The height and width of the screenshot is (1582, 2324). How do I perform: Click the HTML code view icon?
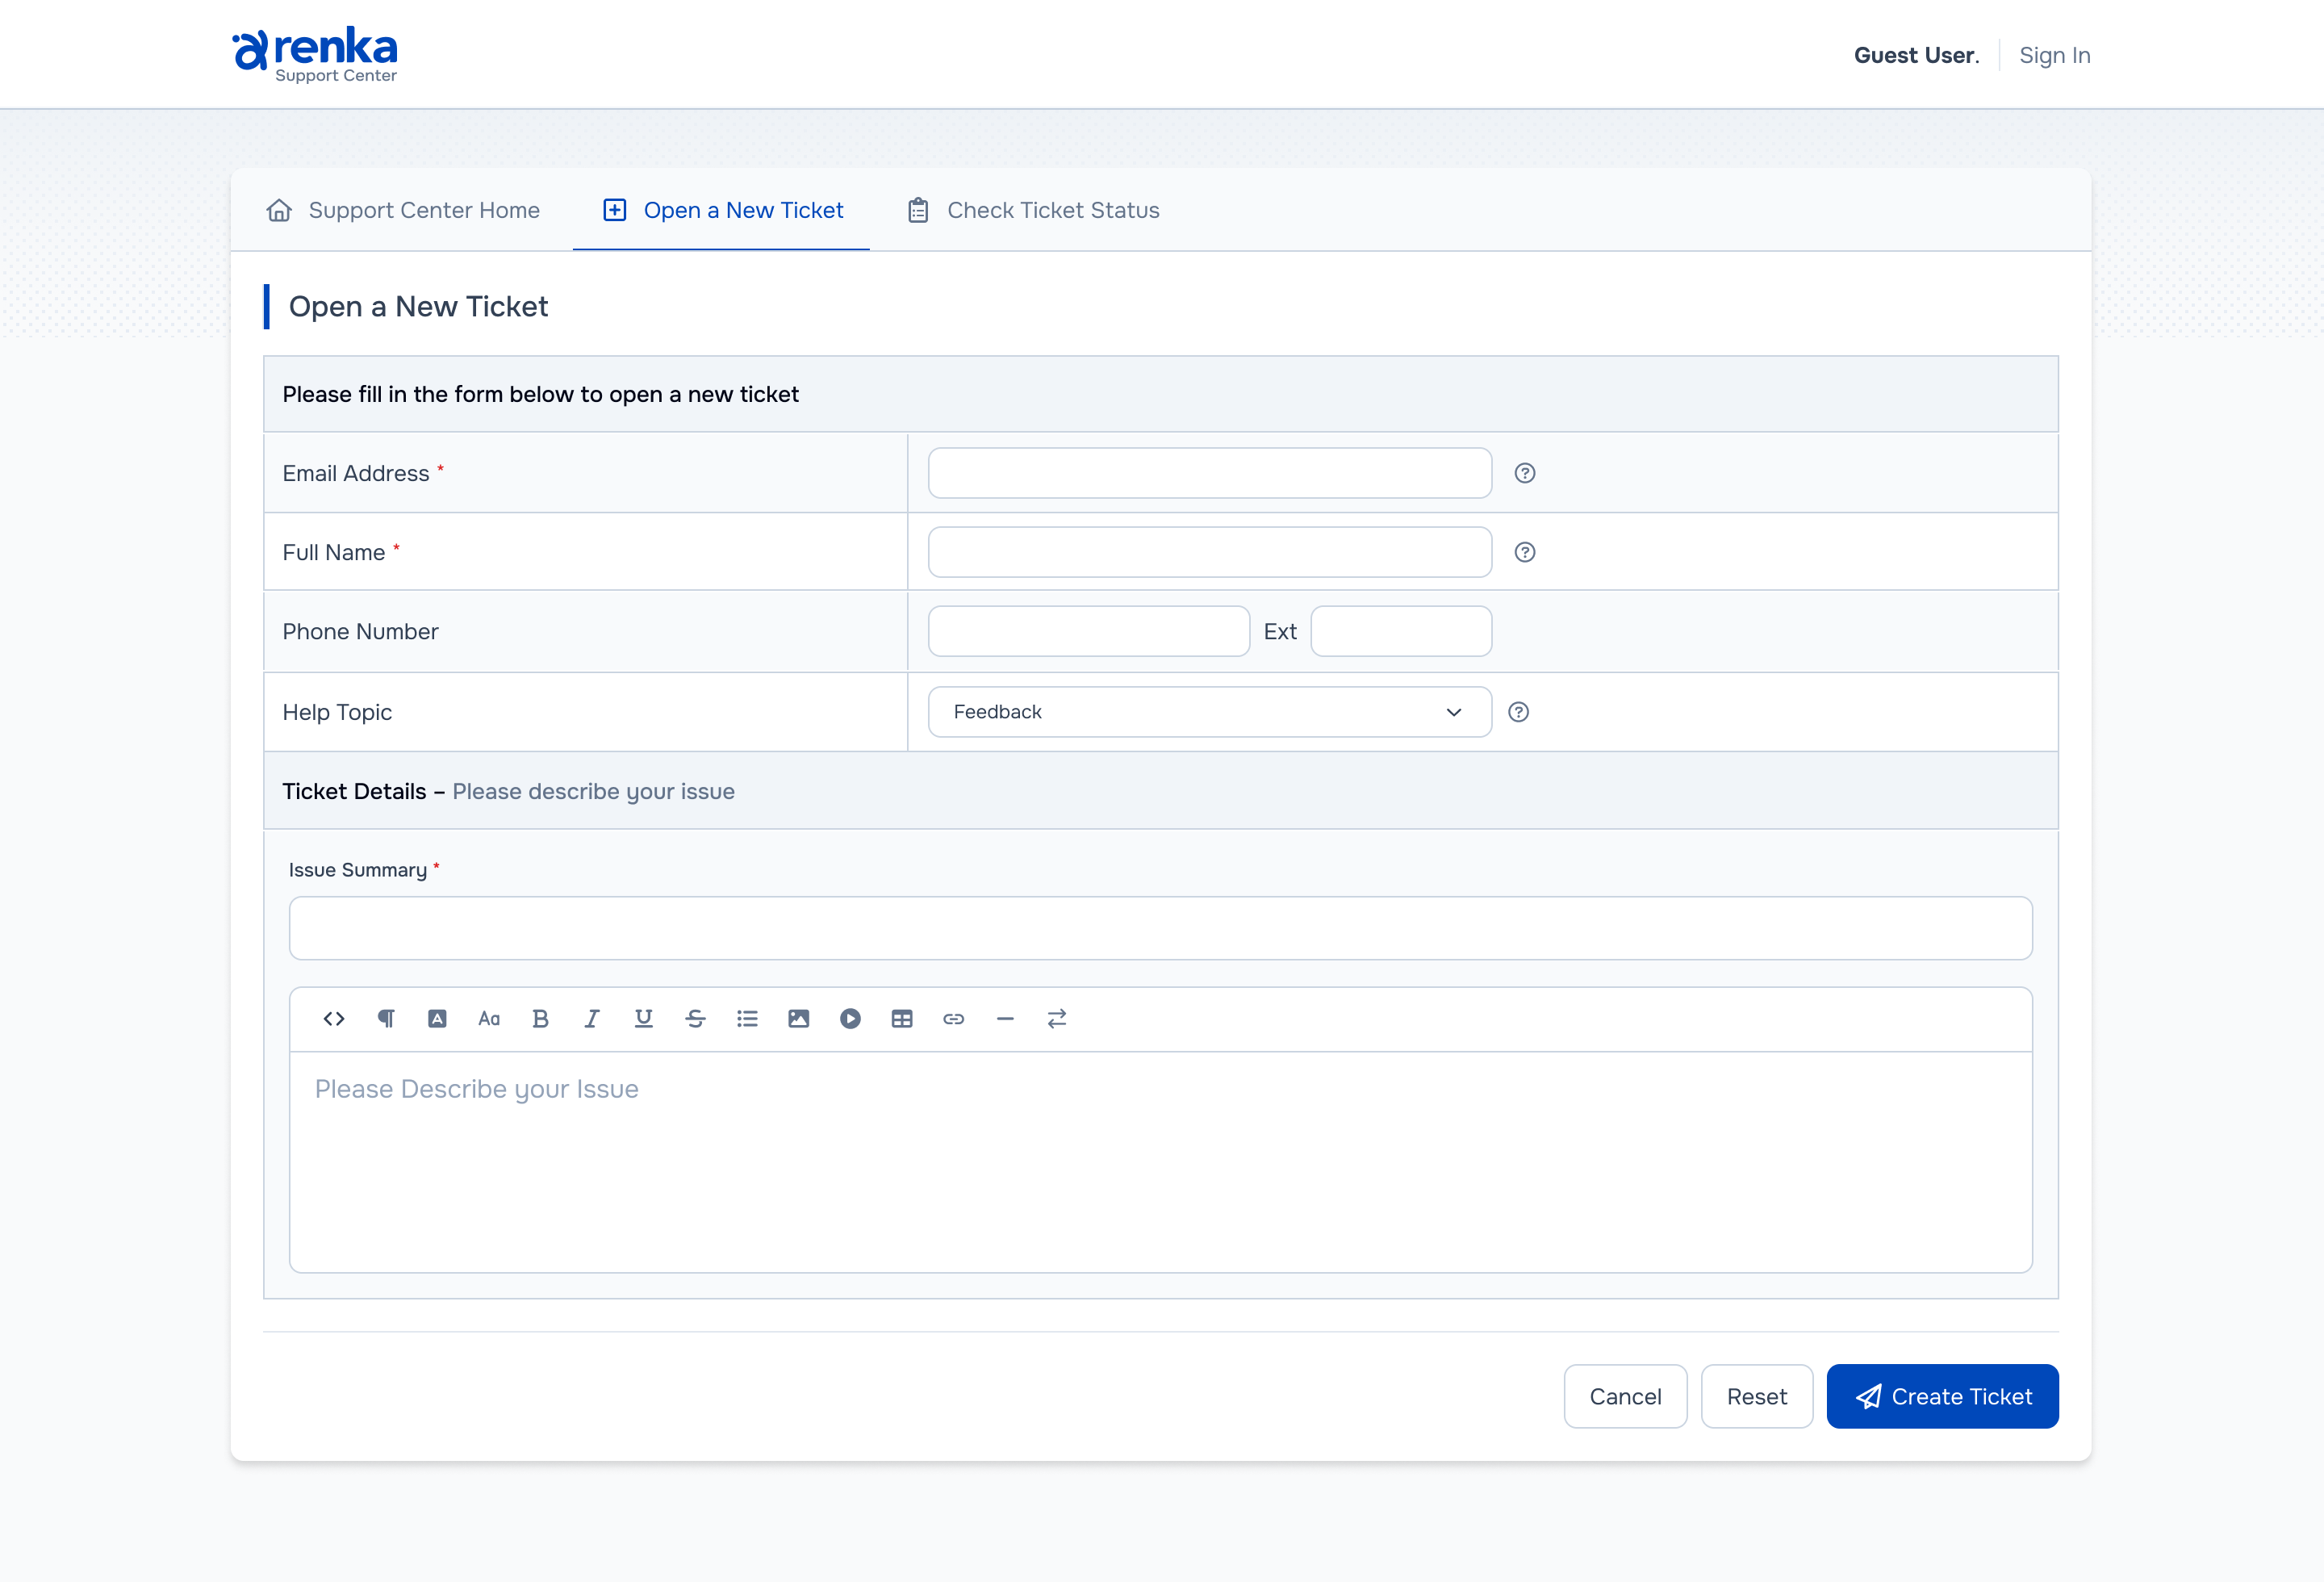(334, 1019)
